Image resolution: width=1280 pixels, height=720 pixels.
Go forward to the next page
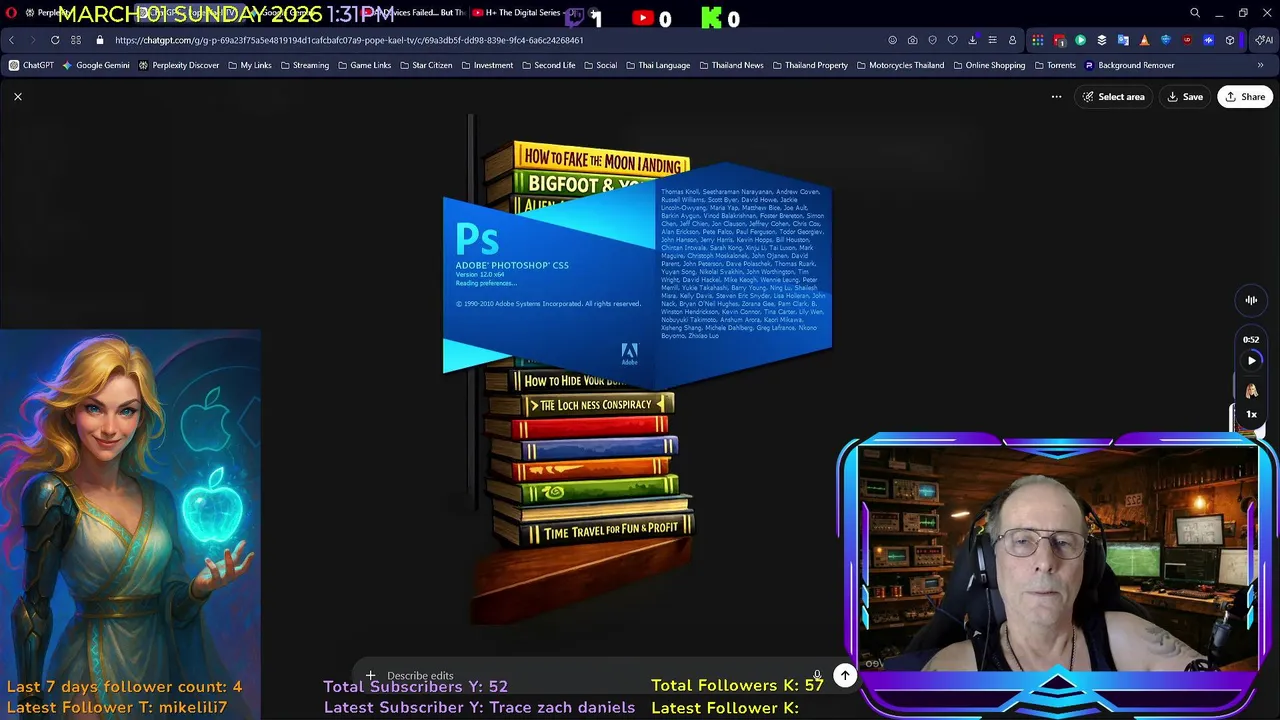coord(32,40)
